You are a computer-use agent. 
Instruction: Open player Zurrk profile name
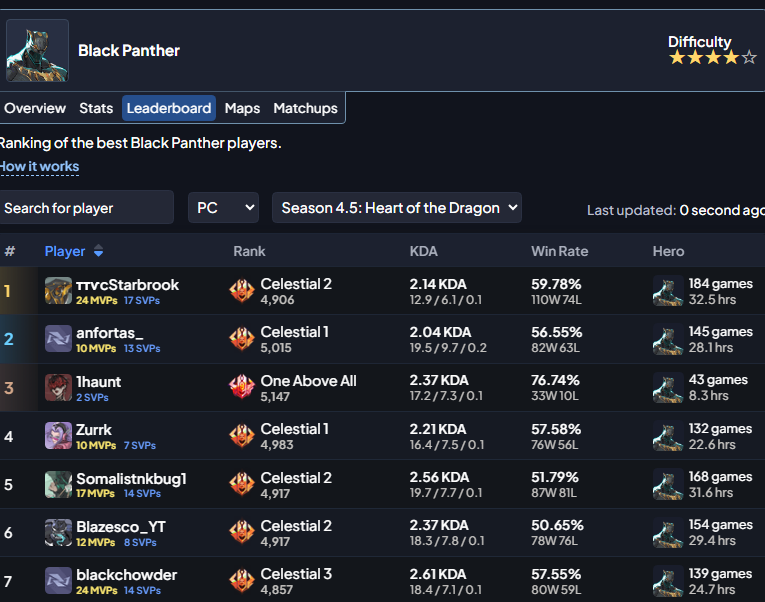[x=94, y=430]
